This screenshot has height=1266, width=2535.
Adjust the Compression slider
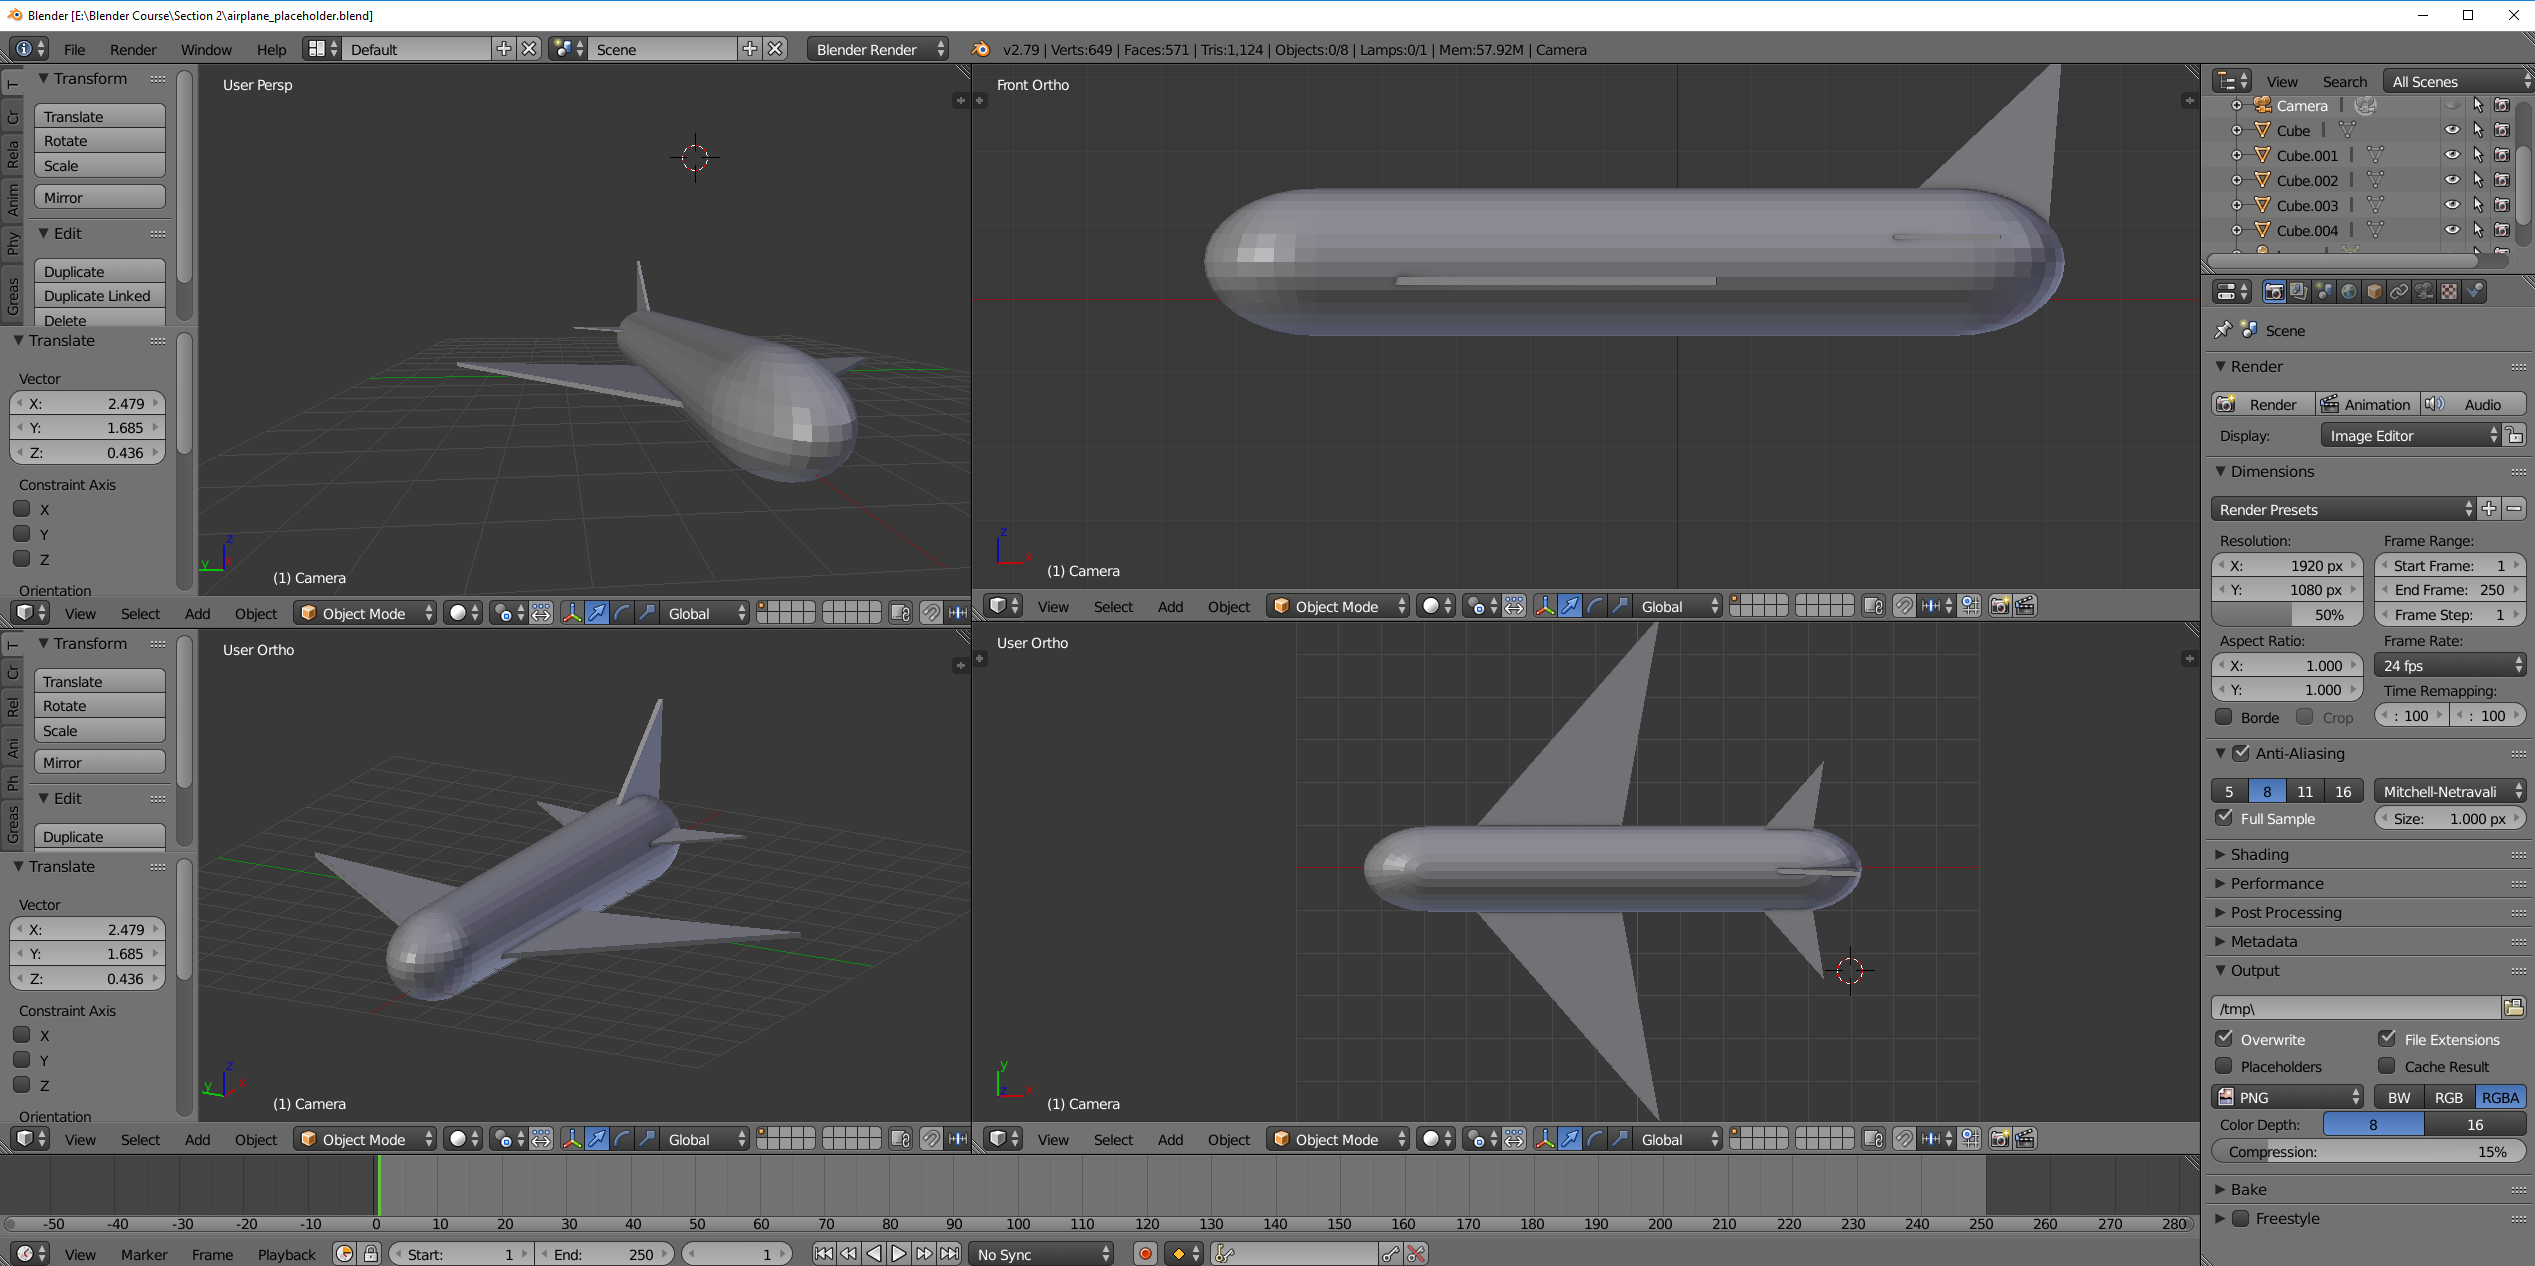(x=2367, y=1151)
